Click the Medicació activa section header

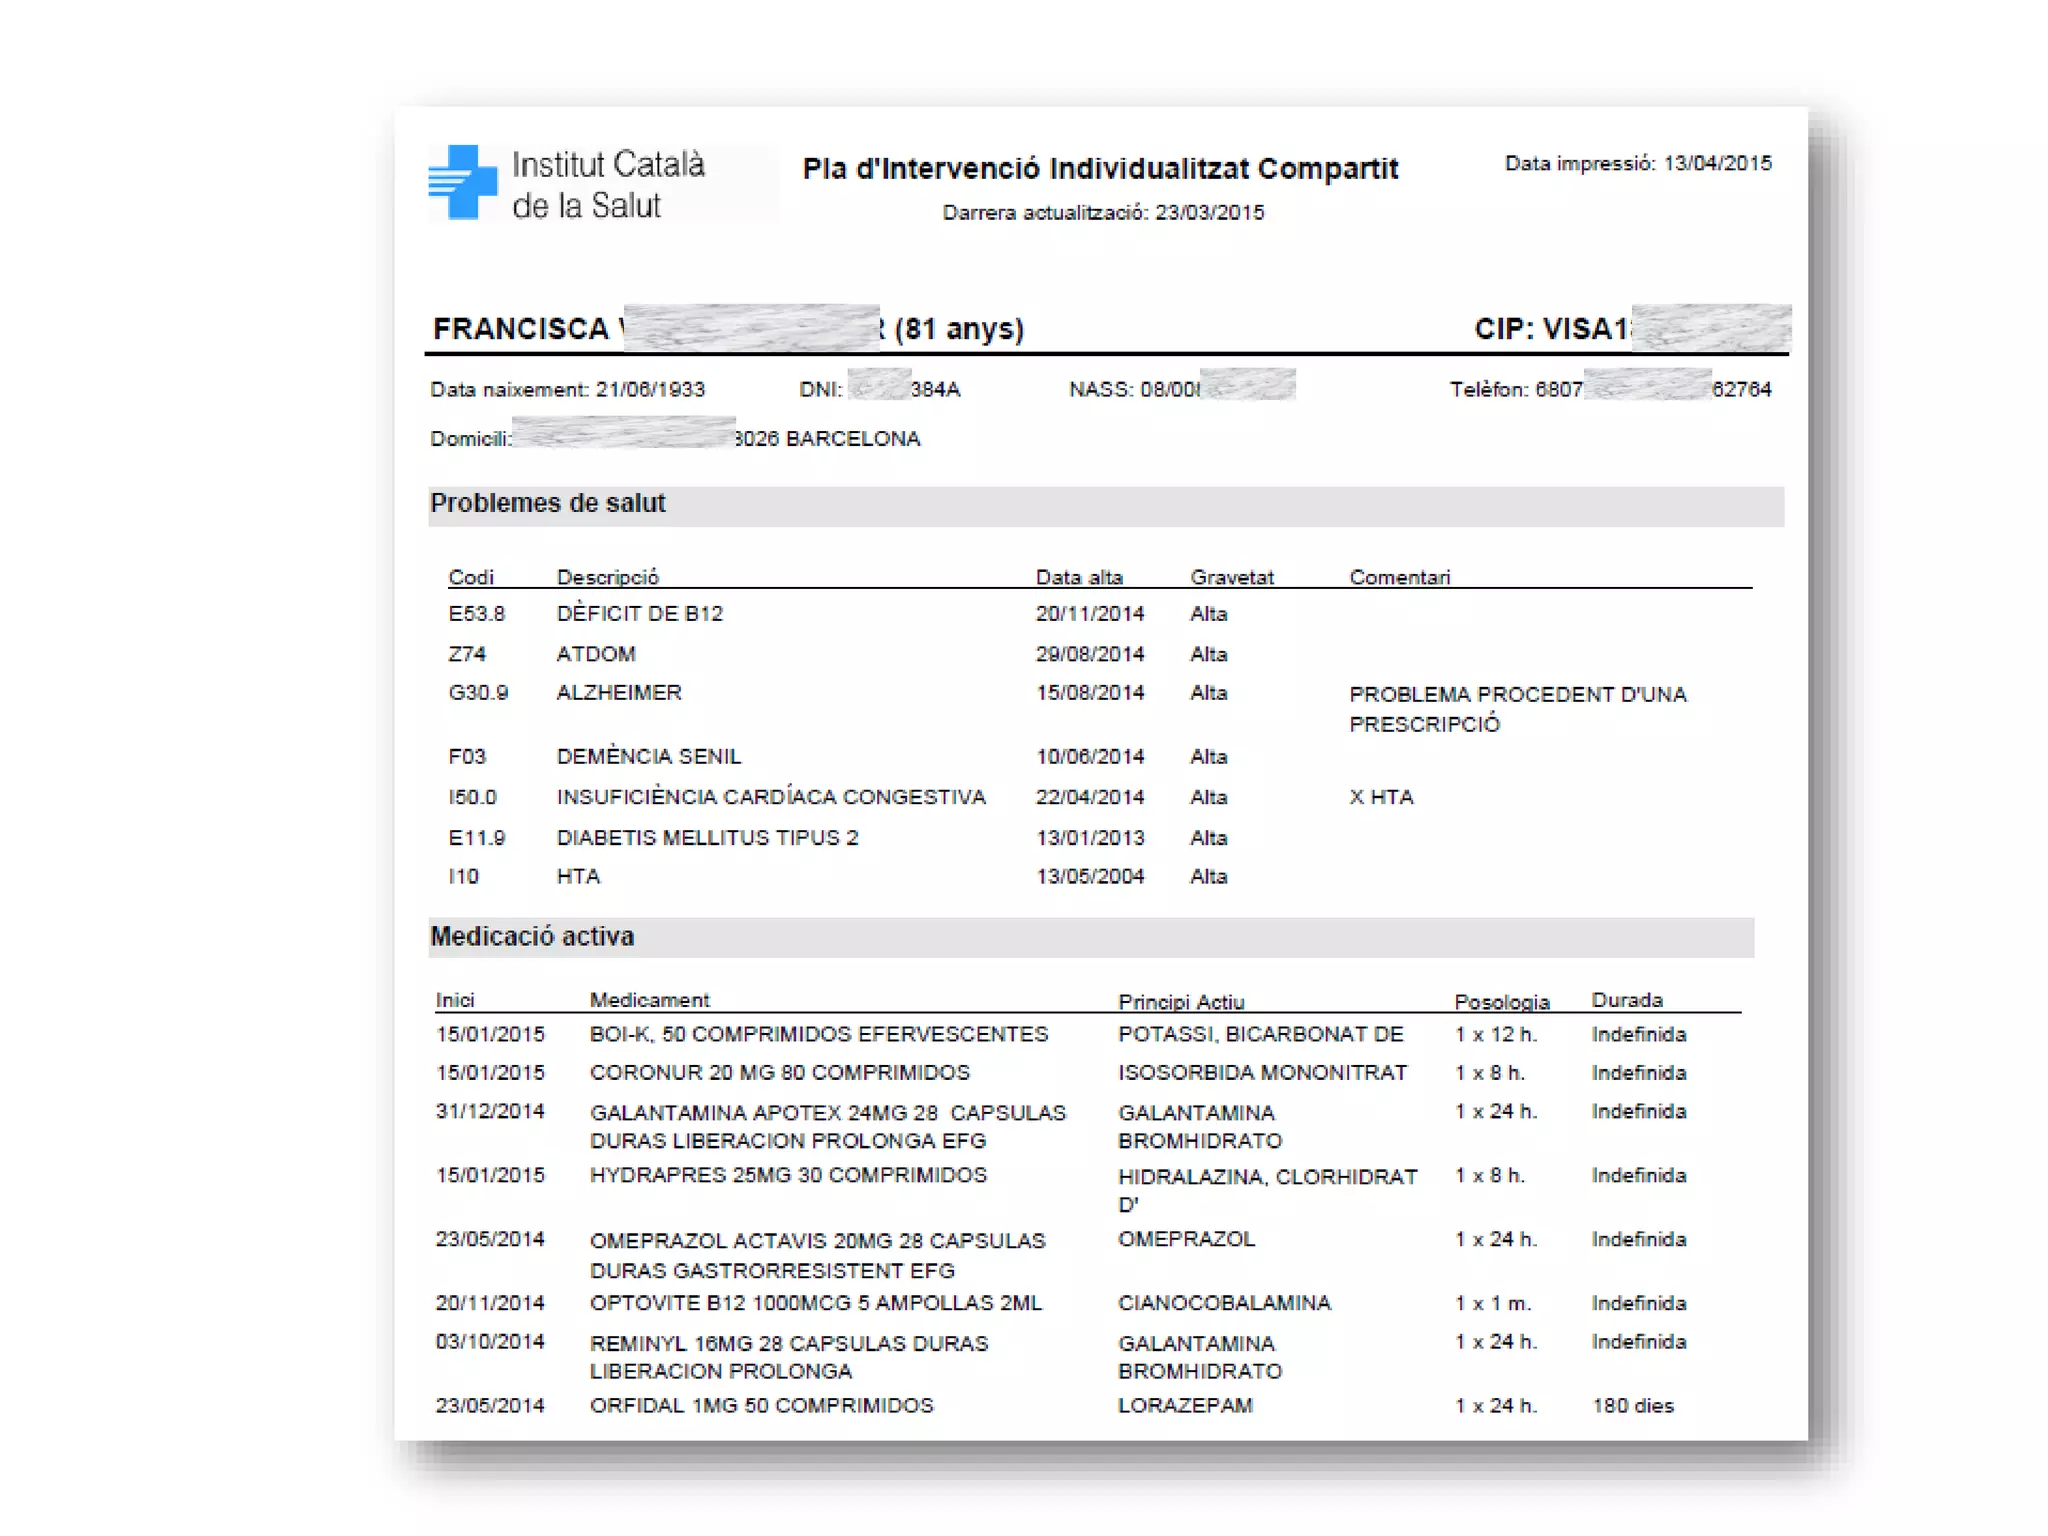click(532, 936)
